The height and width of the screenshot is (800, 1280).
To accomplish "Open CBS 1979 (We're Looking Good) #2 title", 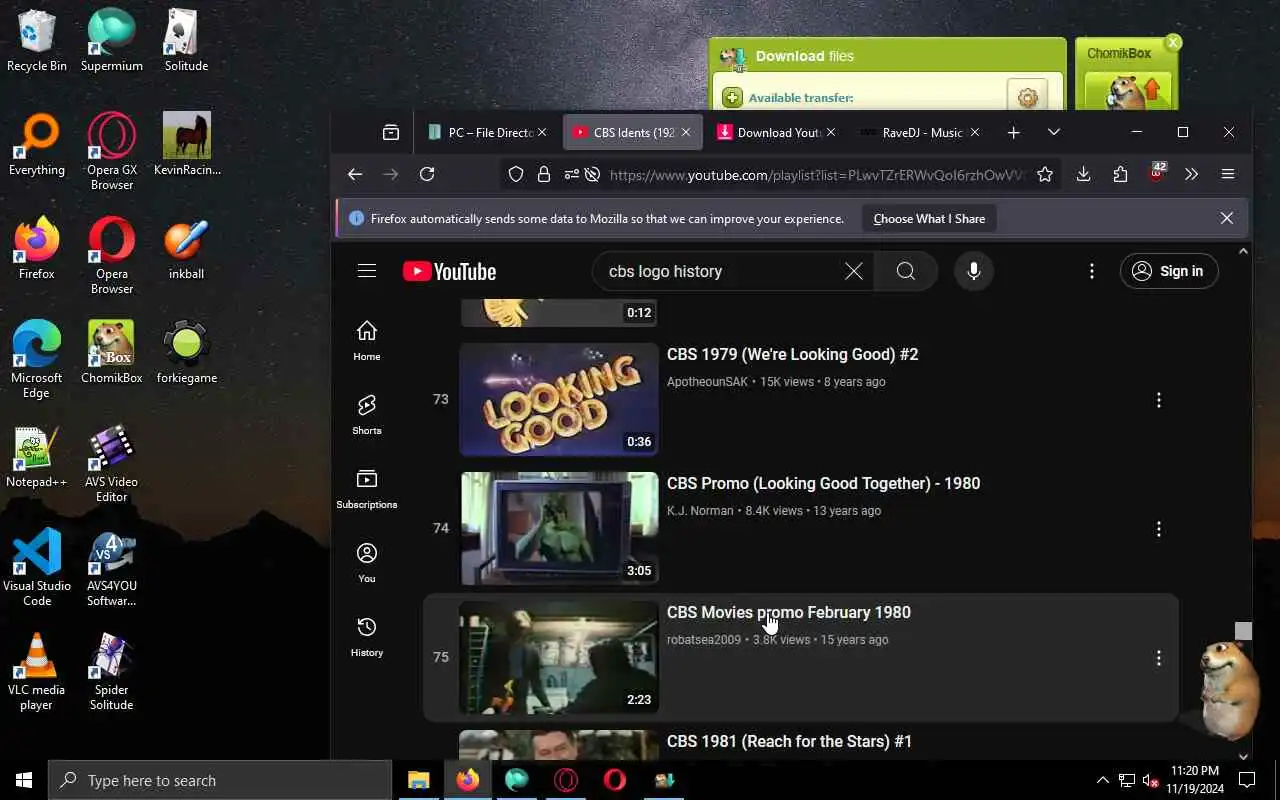I will [792, 354].
